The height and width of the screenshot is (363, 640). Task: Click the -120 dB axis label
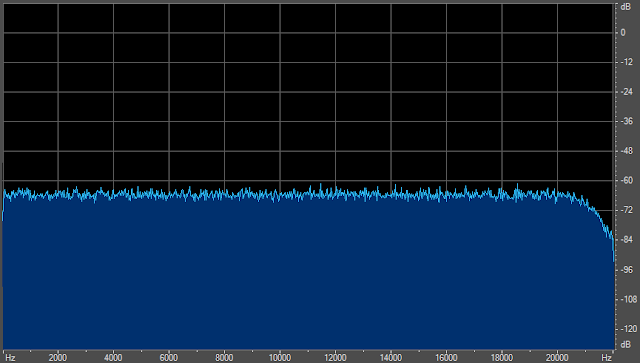629,329
